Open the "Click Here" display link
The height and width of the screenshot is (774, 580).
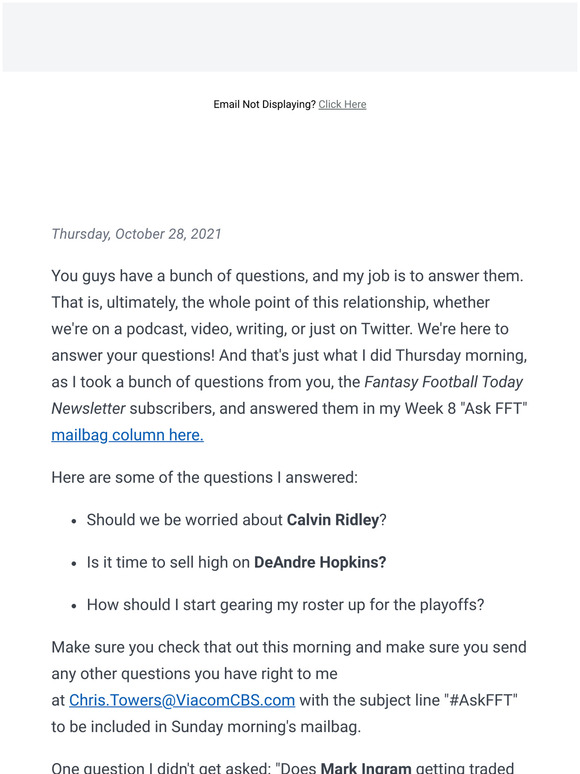tap(342, 104)
